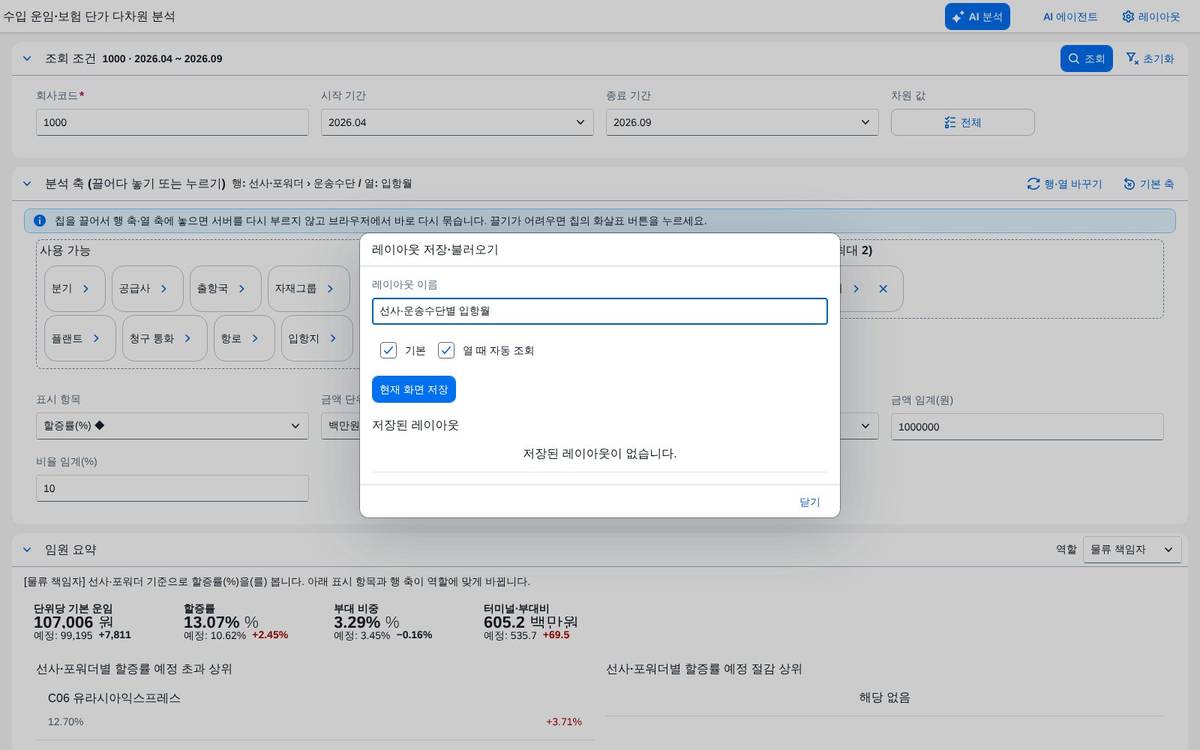Image resolution: width=1200 pixels, height=750 pixels.
Task: Click the 금액 임계(원) input field
Action: click(1027, 427)
